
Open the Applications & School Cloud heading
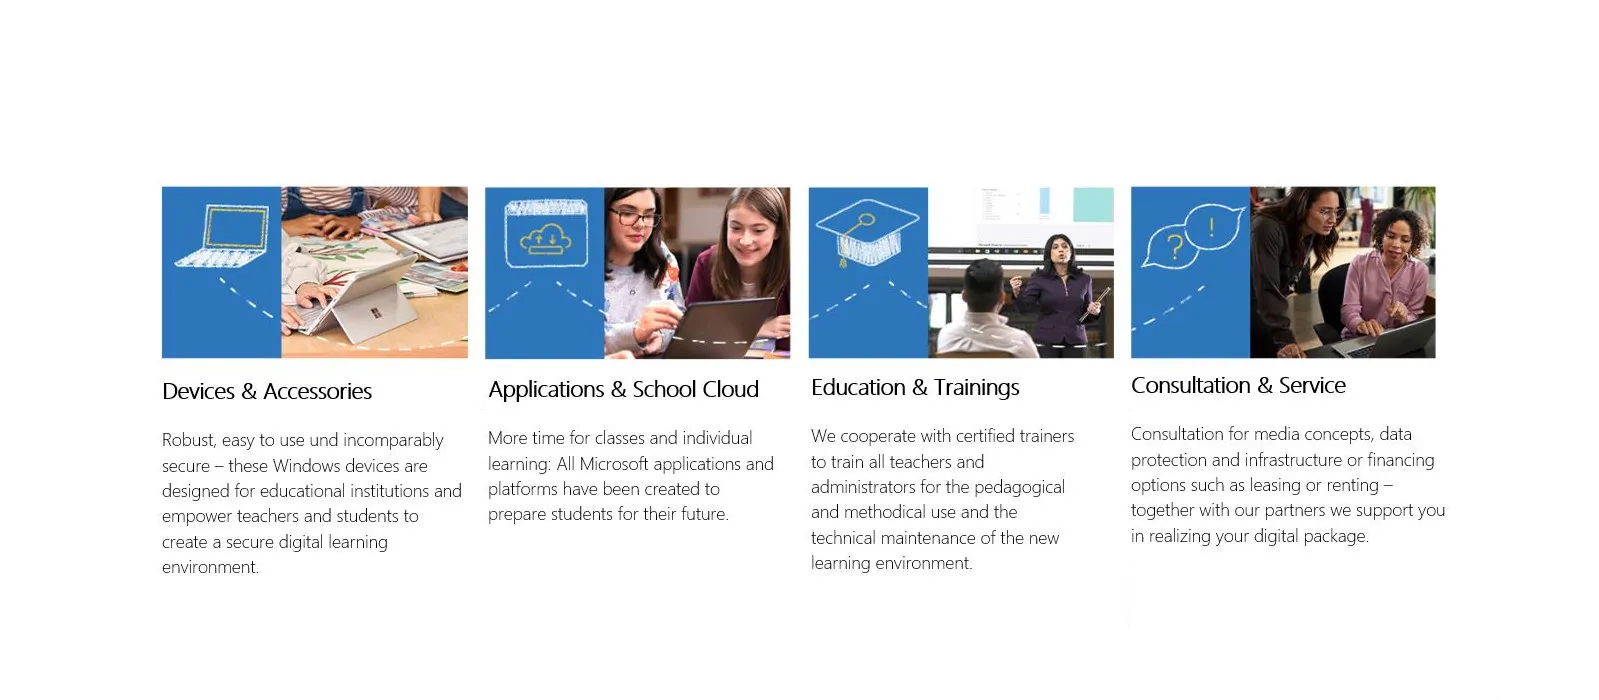[x=623, y=389]
